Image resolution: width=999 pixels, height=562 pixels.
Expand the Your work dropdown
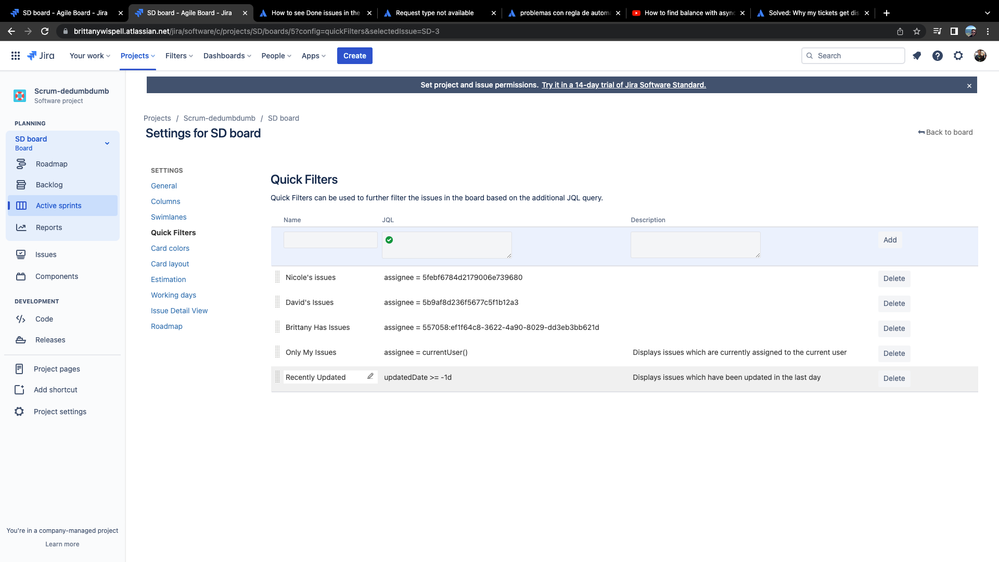click(89, 56)
